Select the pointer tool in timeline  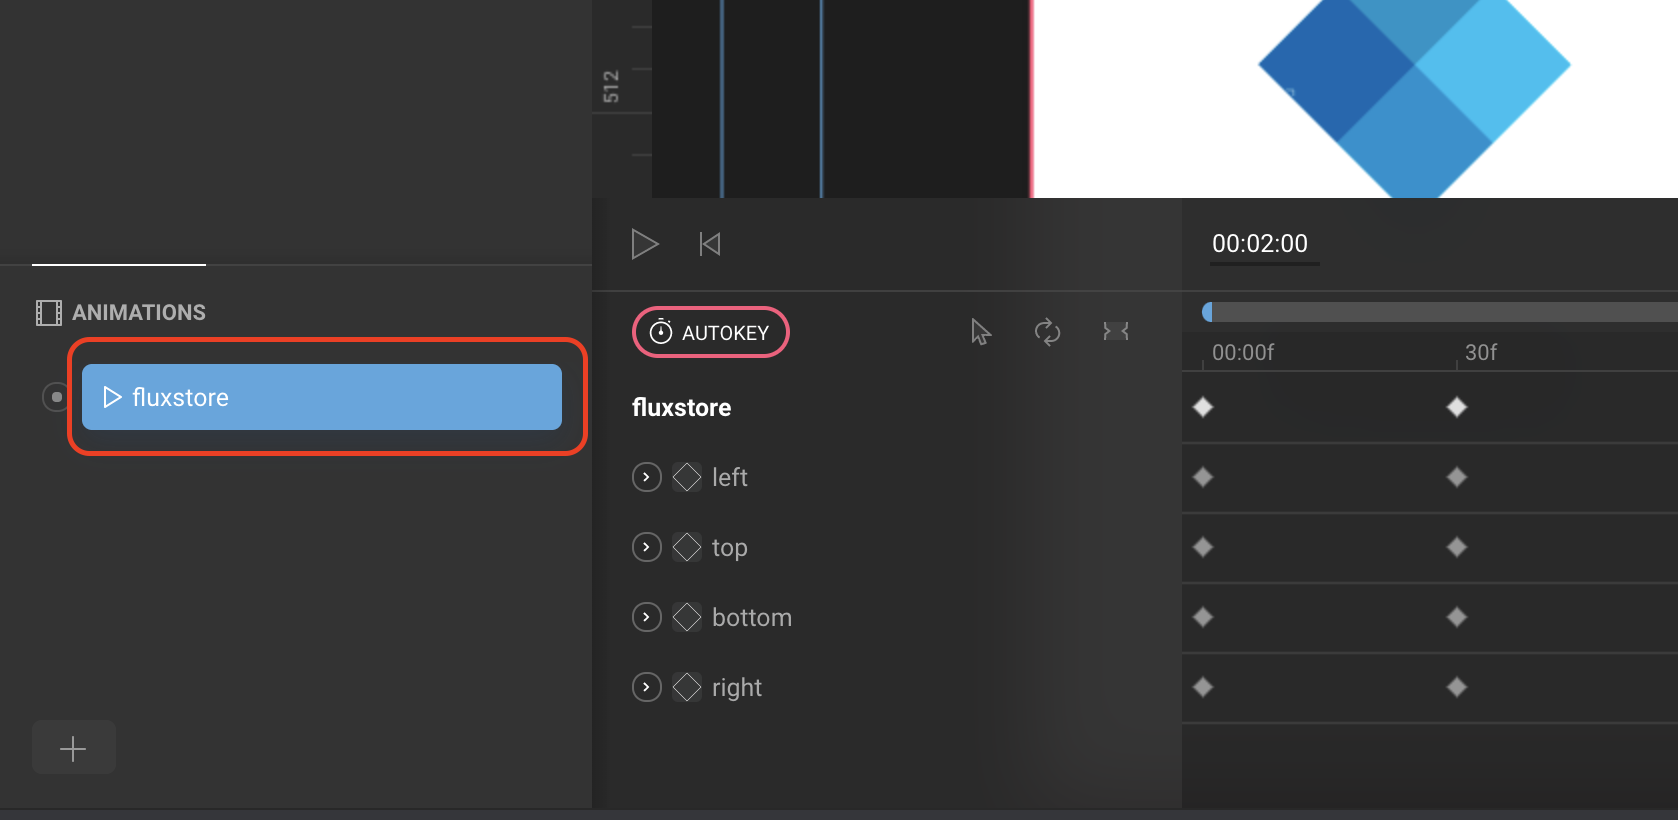980,332
